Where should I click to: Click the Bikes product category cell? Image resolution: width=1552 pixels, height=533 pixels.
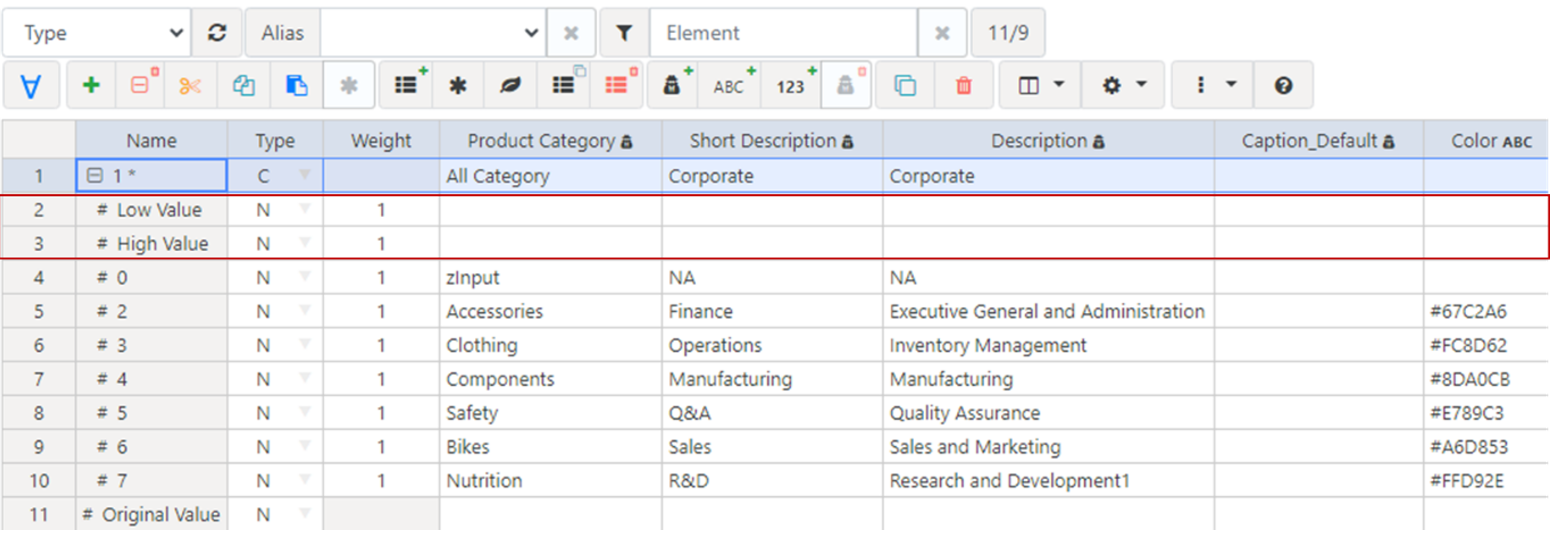[550, 447]
